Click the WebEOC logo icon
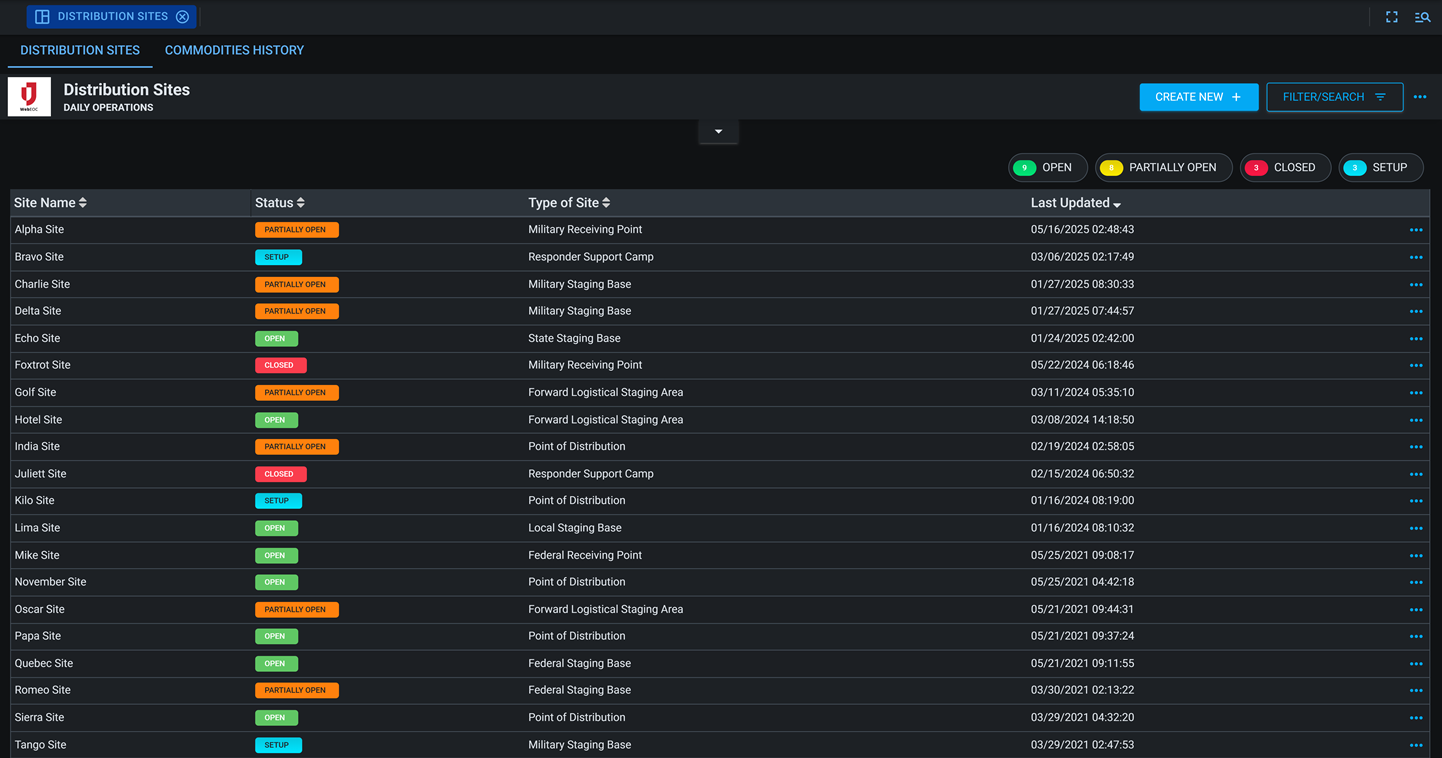The height and width of the screenshot is (758, 1442). tap(28, 97)
